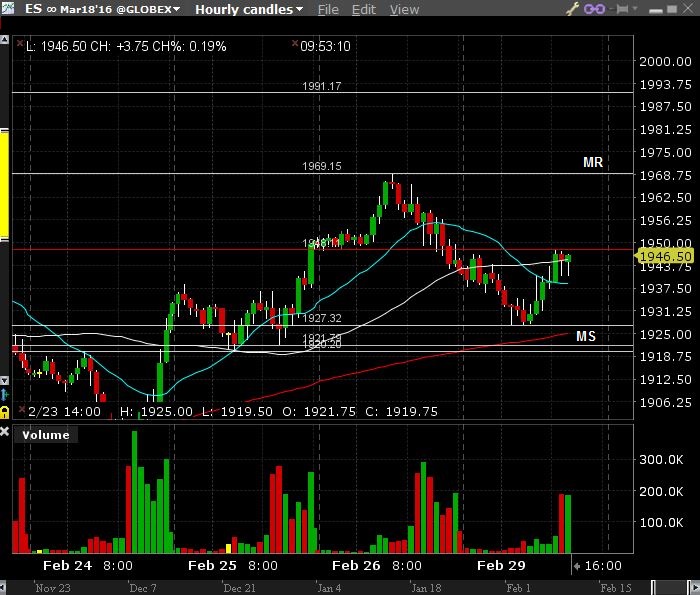Open the File menu

click(x=328, y=10)
